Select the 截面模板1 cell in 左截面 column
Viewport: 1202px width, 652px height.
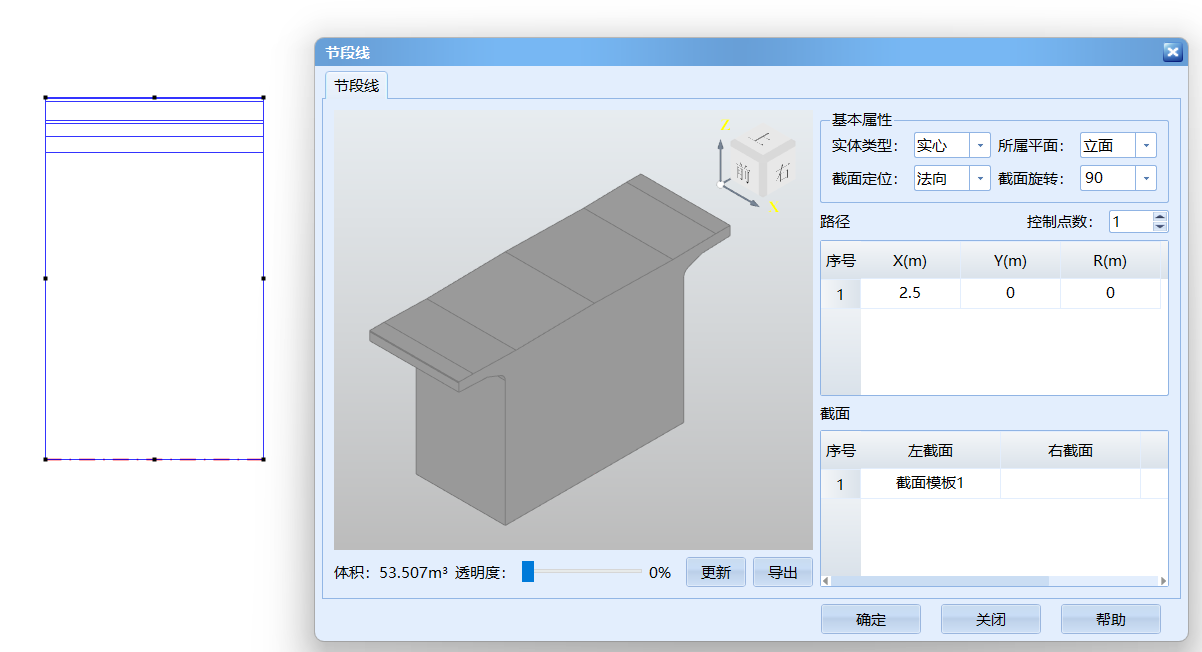(x=929, y=484)
